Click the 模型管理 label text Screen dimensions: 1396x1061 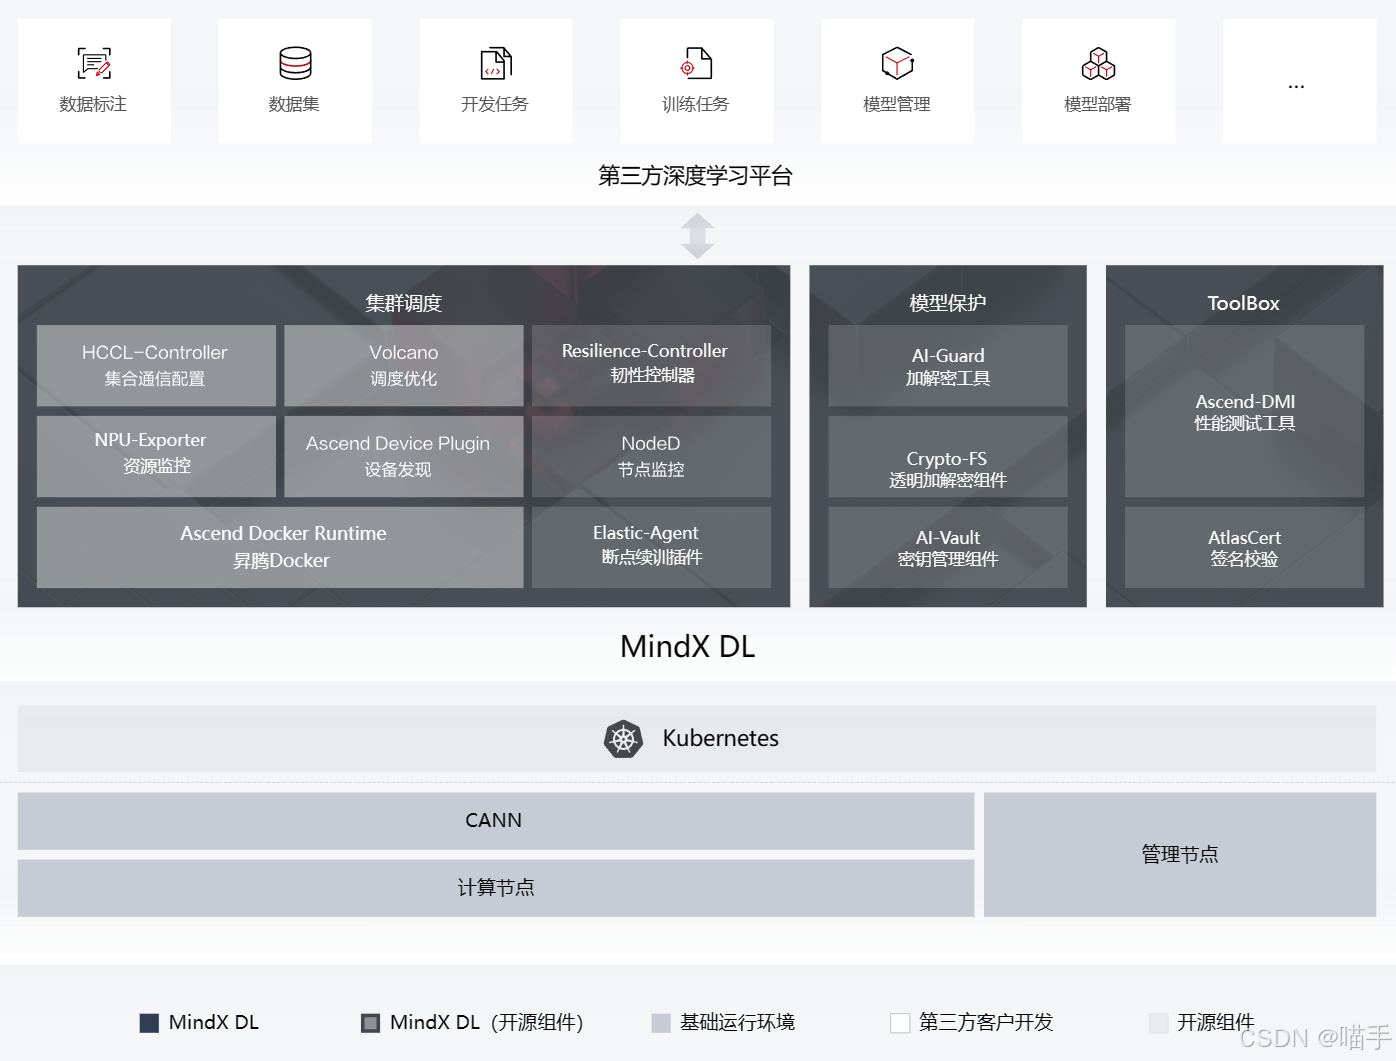(x=897, y=104)
